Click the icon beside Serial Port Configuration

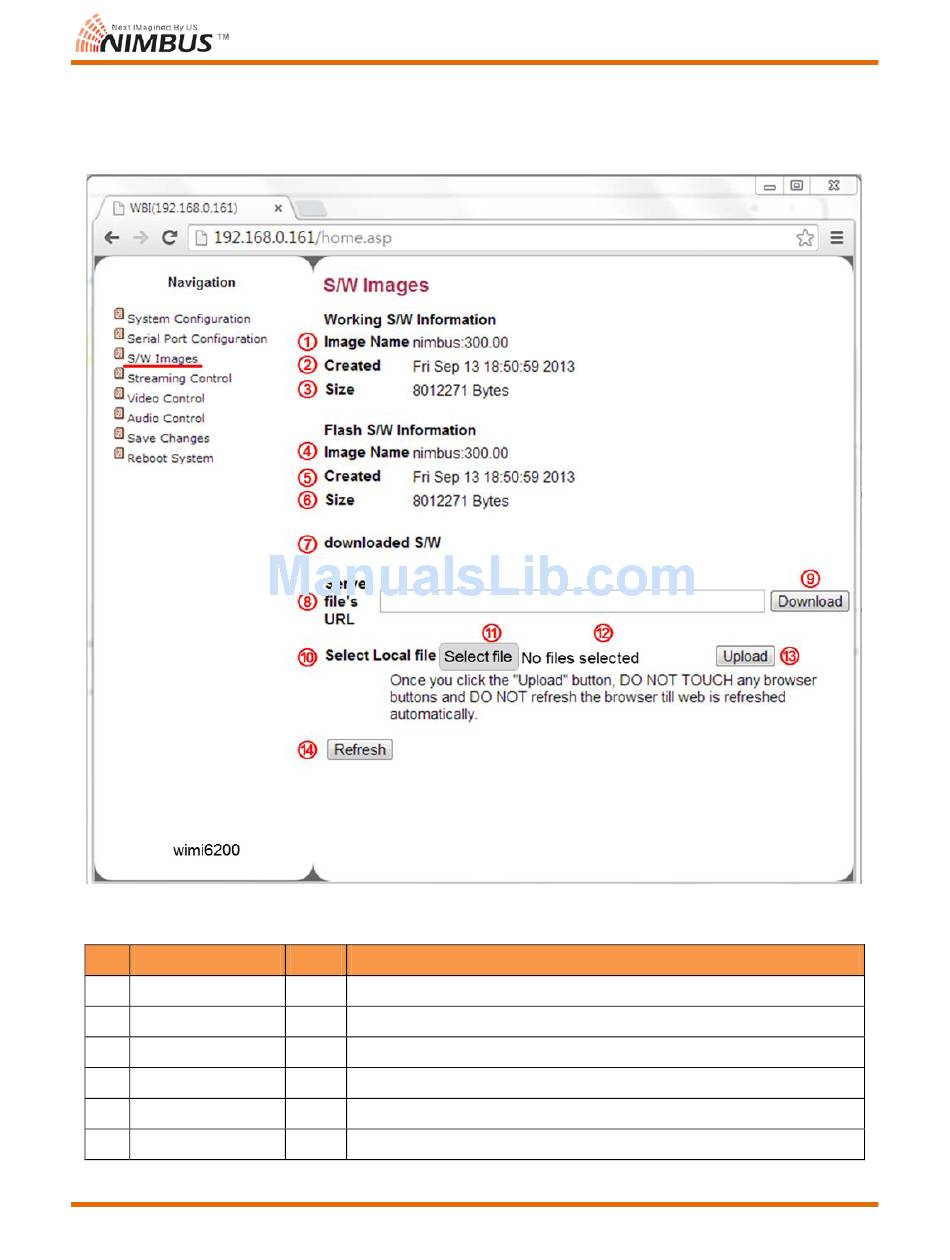pyautogui.click(x=119, y=335)
